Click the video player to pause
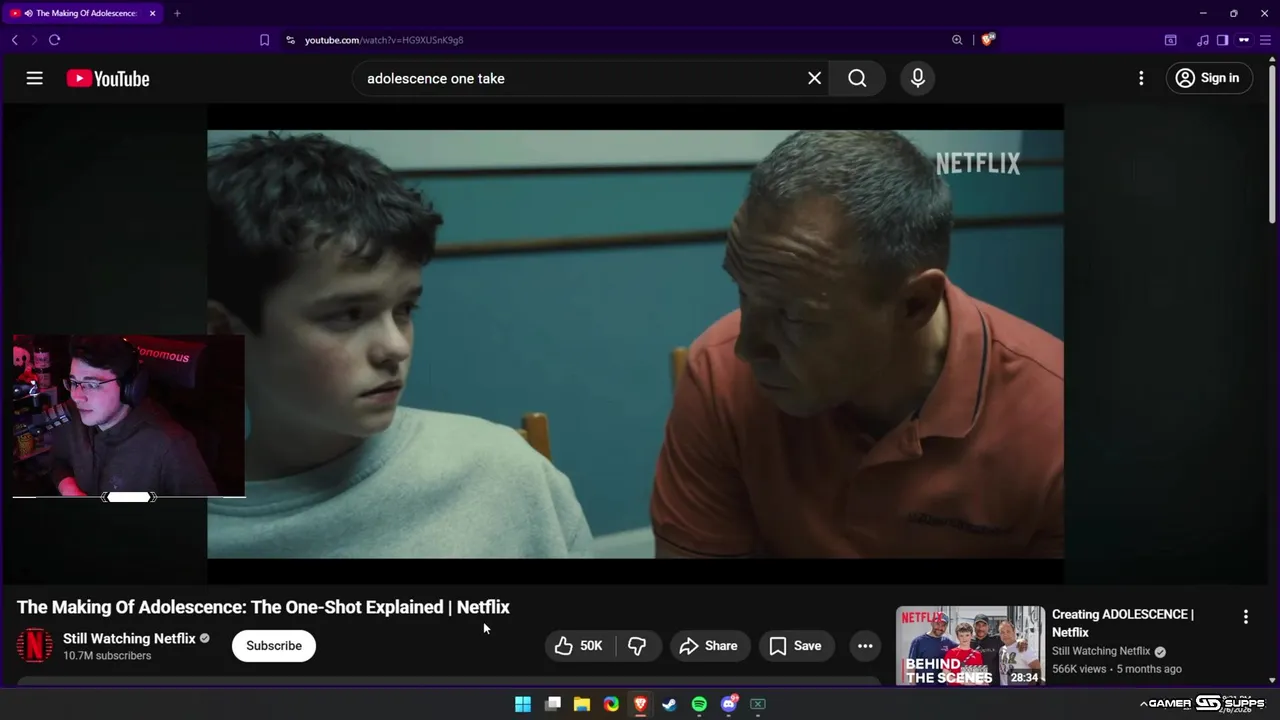The height and width of the screenshot is (720, 1280). [635, 344]
